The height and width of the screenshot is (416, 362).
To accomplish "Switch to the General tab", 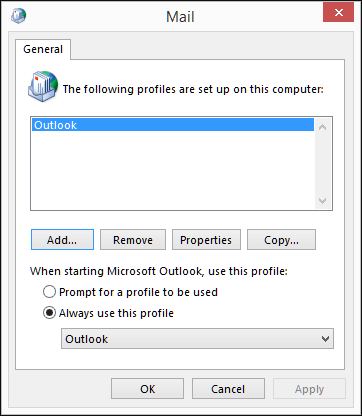I will point(43,49).
